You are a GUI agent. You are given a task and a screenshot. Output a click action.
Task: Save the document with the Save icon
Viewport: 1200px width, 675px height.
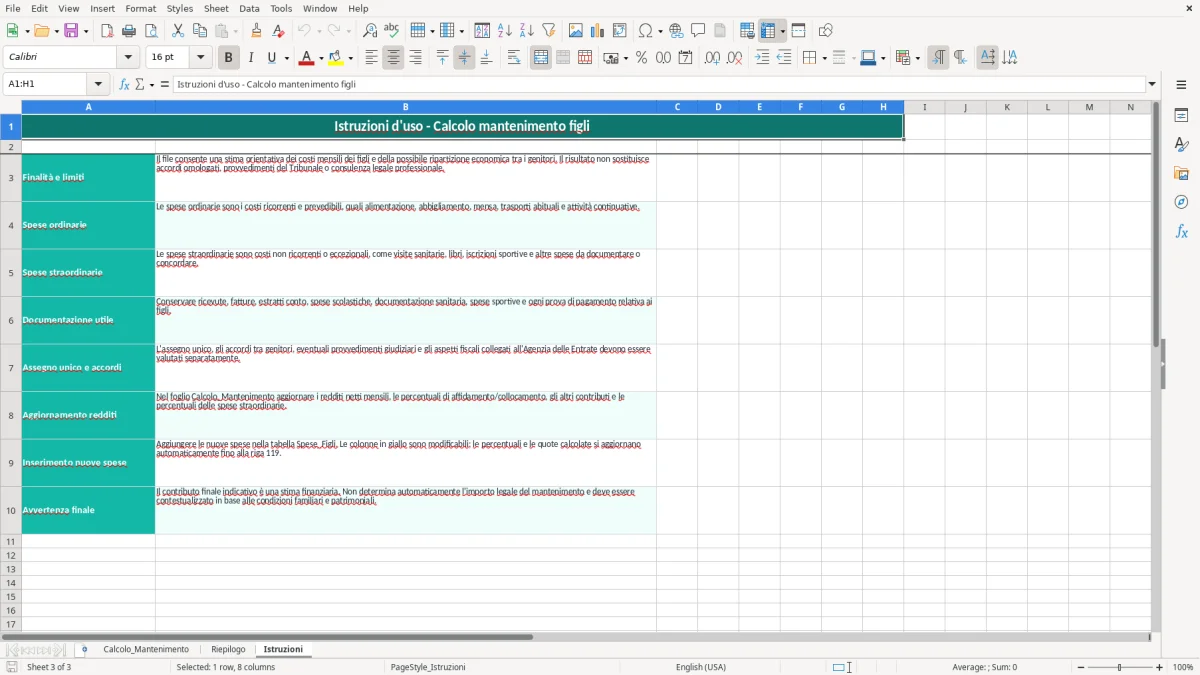[72, 31]
